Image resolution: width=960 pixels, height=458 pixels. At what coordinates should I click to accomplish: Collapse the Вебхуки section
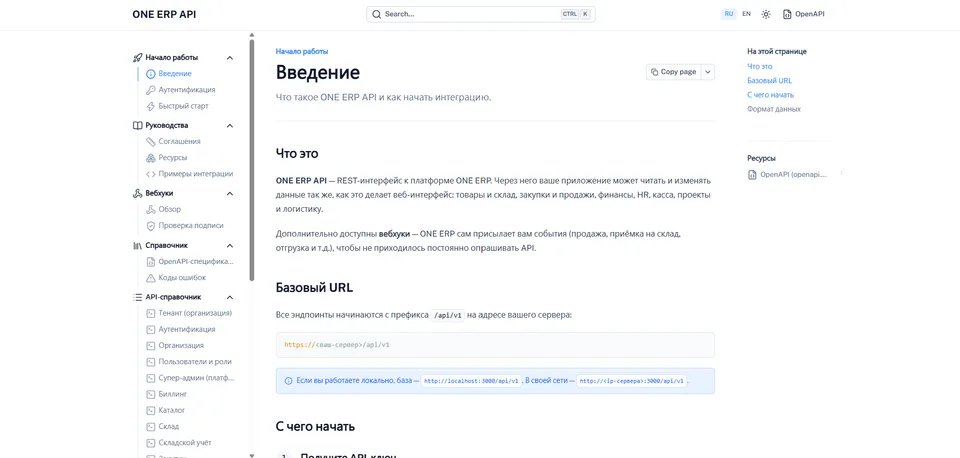230,193
